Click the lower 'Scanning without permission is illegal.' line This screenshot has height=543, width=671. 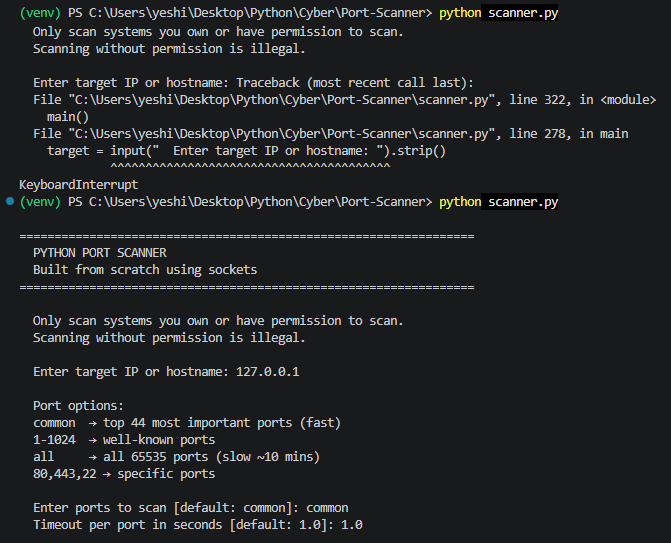tap(169, 338)
